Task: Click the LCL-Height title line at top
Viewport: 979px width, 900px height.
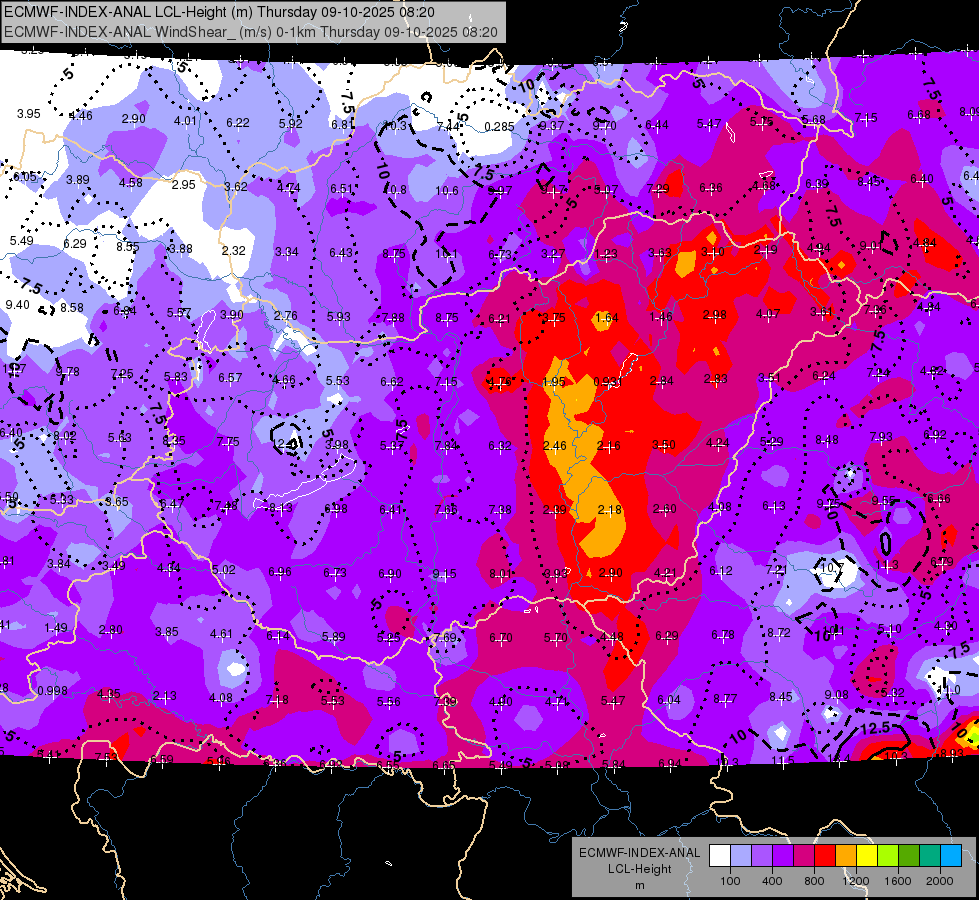Action: tap(219, 12)
